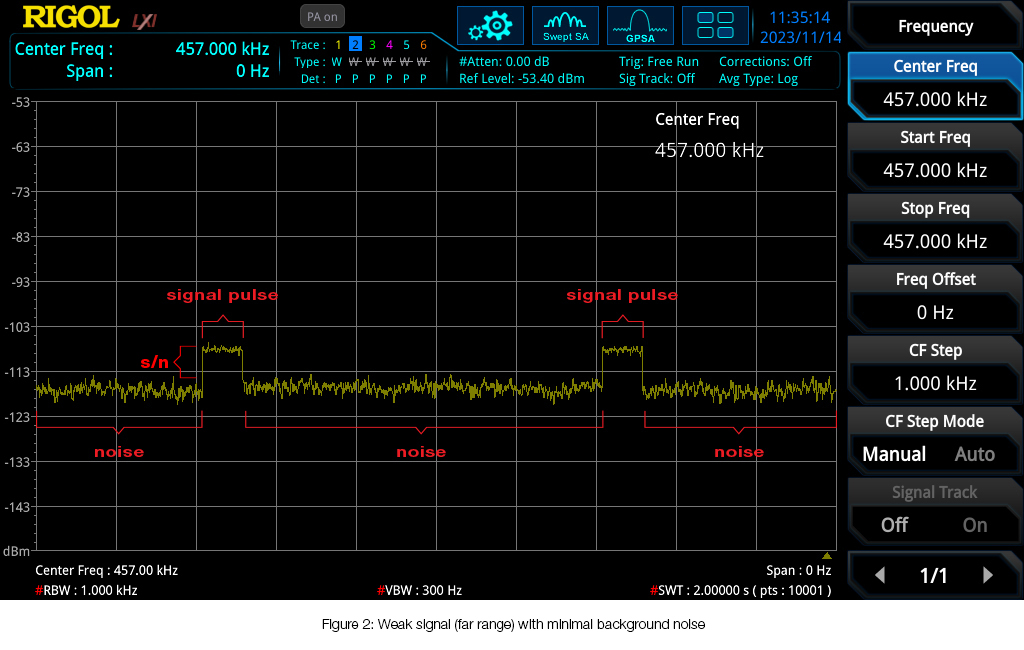Screen dimensions: 1024x650
Task: Click the RIGOL logo
Action: tap(71, 18)
